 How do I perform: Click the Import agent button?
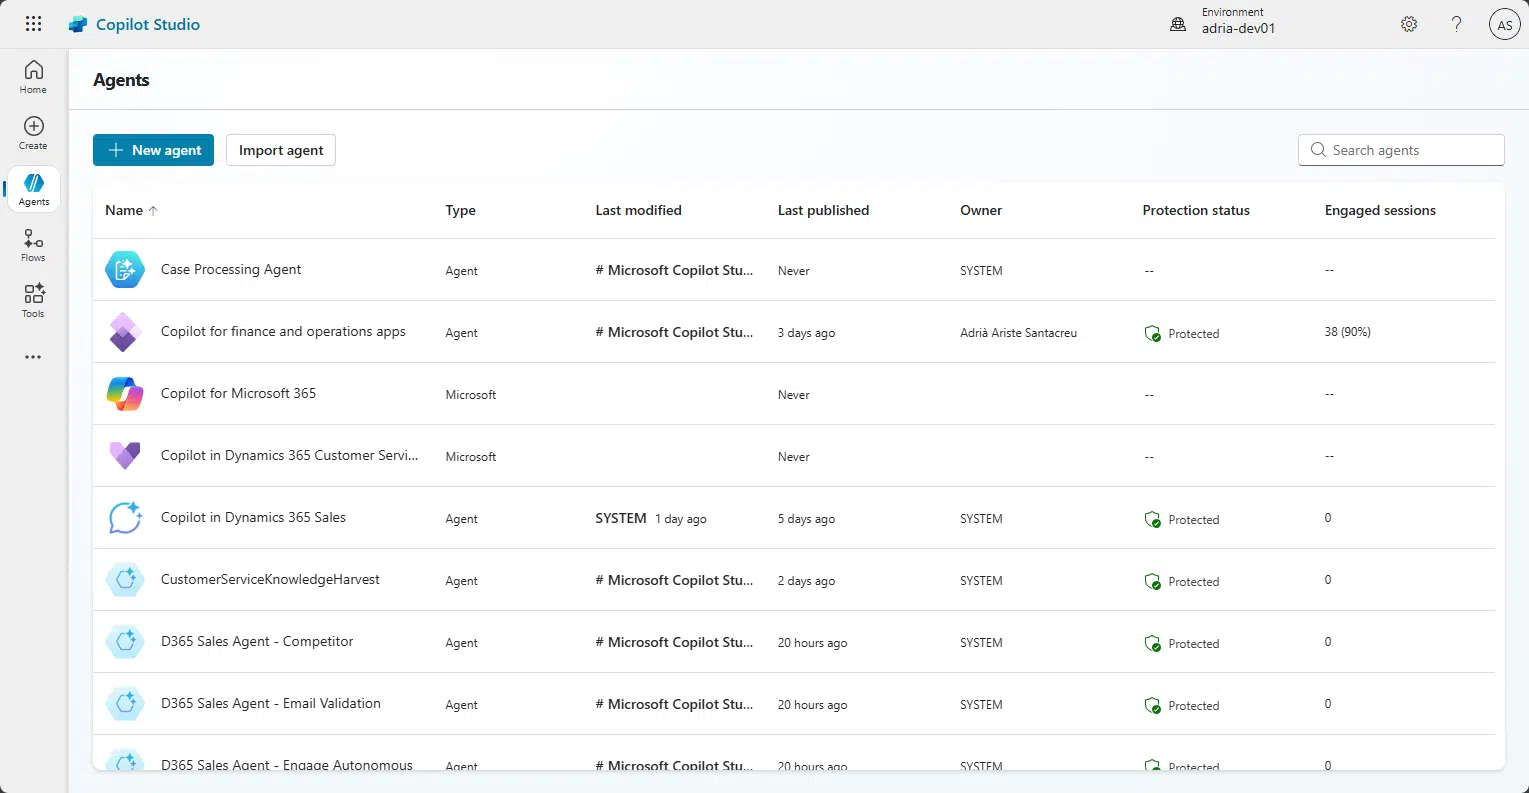point(281,150)
